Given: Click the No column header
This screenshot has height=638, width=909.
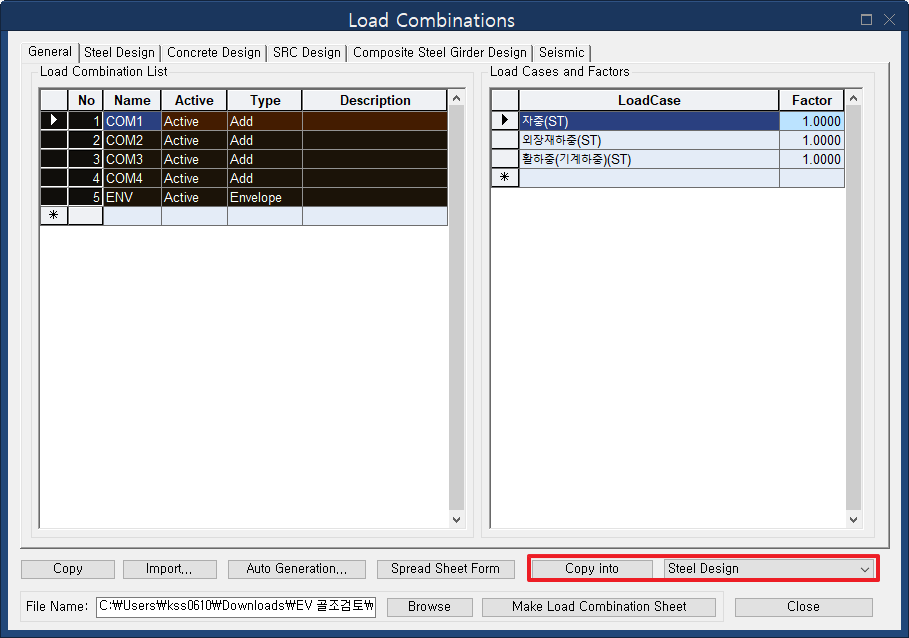Looking at the screenshot, I should pos(86,100).
